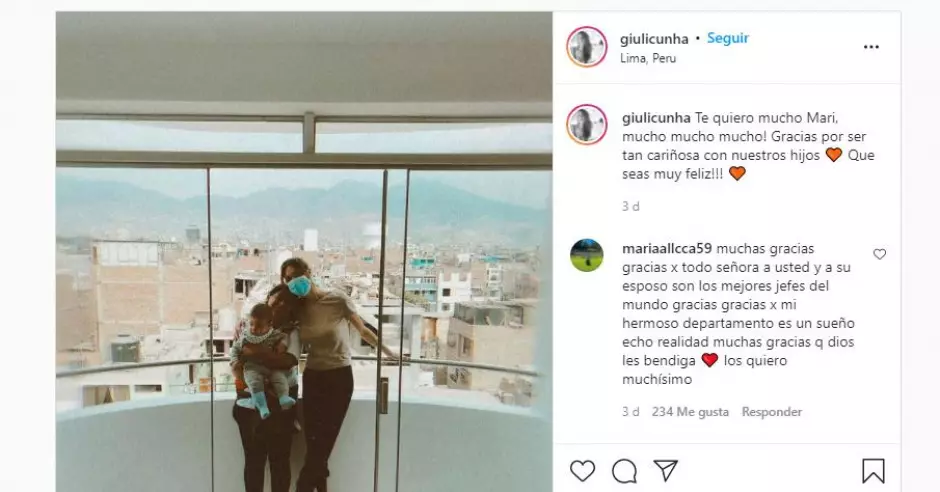Click giulicunha's avatar beside the caption

(x=587, y=125)
